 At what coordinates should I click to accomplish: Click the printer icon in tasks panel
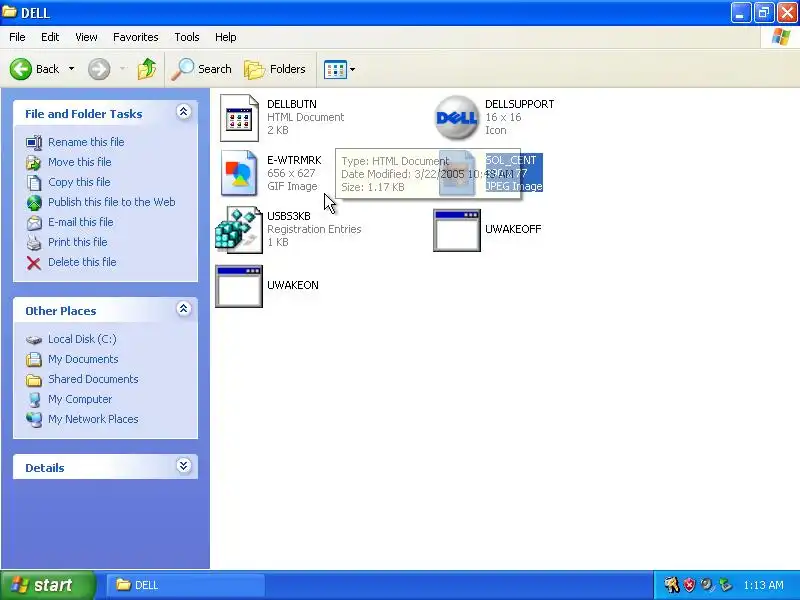(34, 243)
